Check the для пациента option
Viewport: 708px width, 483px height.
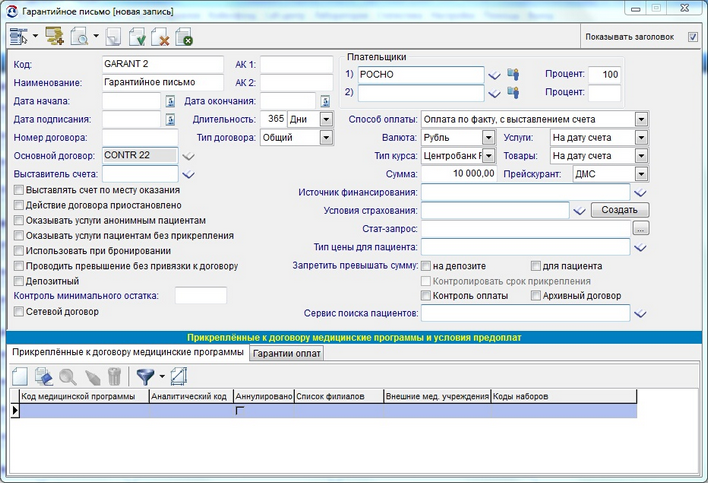536,266
